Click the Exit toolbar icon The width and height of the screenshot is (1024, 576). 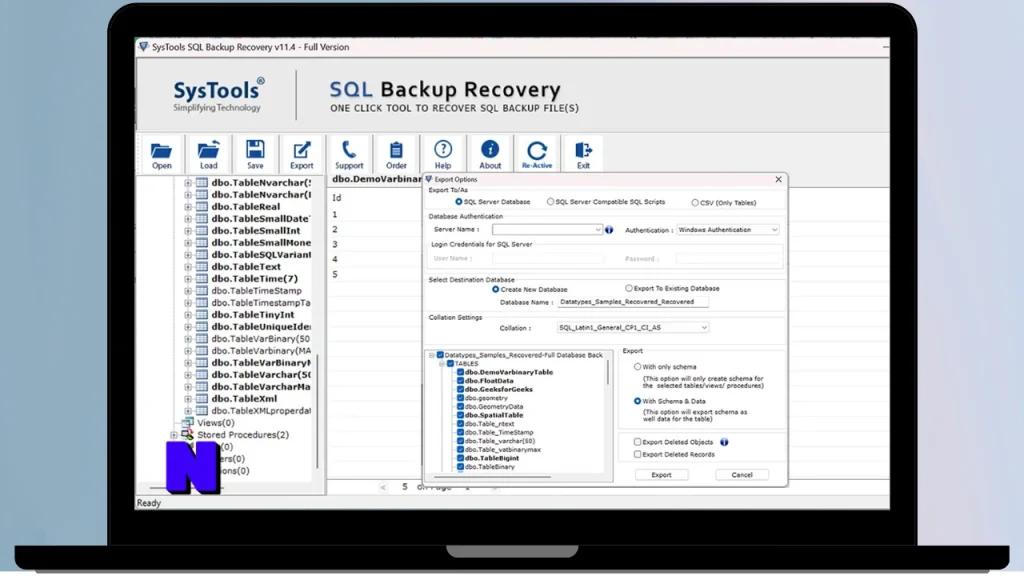pyautogui.click(x=583, y=150)
